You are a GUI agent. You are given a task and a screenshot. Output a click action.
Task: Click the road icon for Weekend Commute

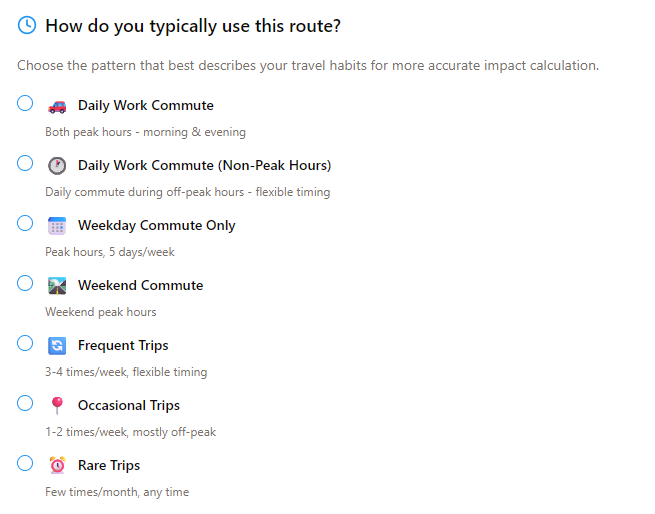tap(57, 286)
